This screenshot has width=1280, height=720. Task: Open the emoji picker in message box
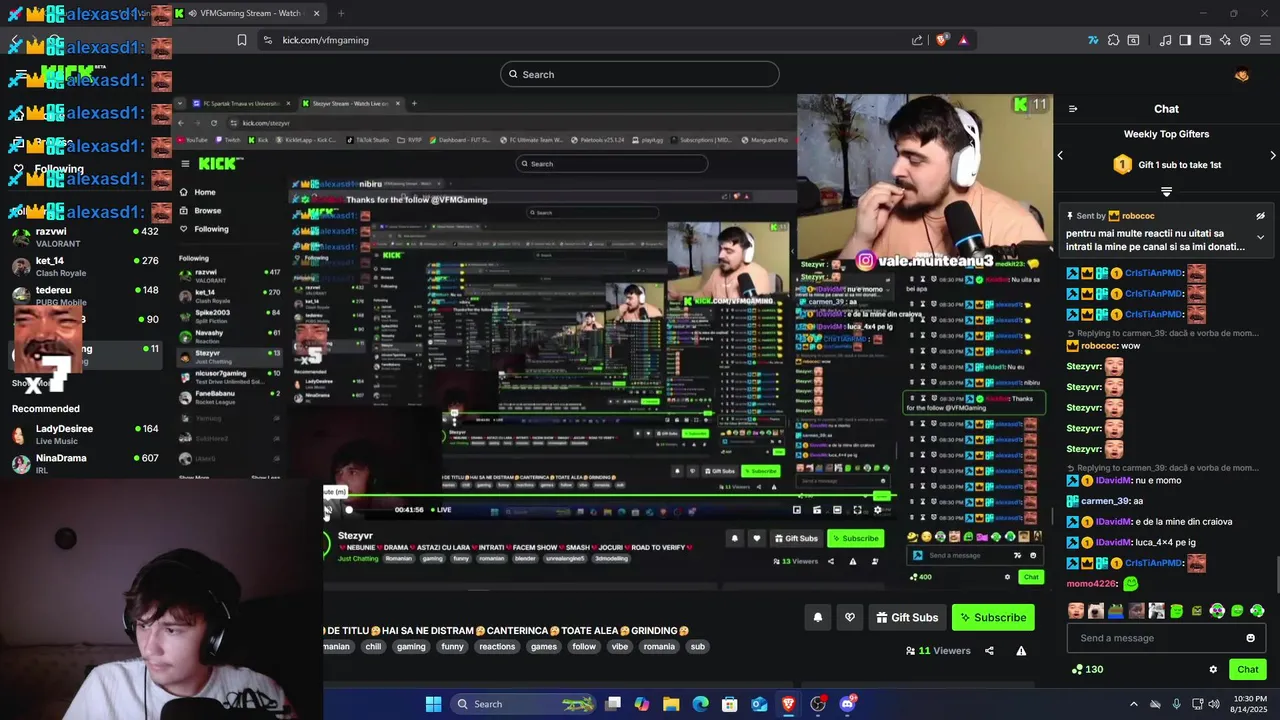pos(1250,638)
